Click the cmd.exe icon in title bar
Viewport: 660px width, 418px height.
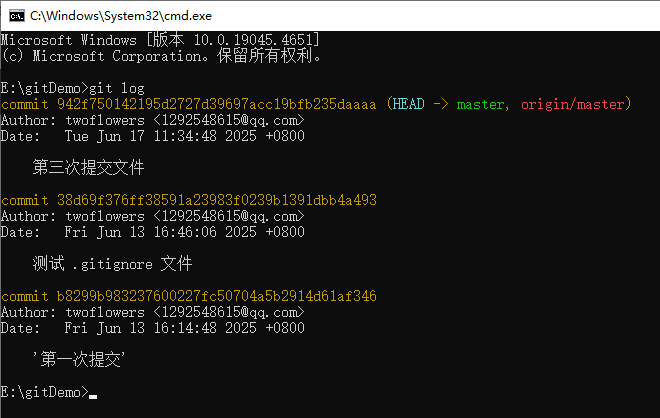[x=17, y=16]
